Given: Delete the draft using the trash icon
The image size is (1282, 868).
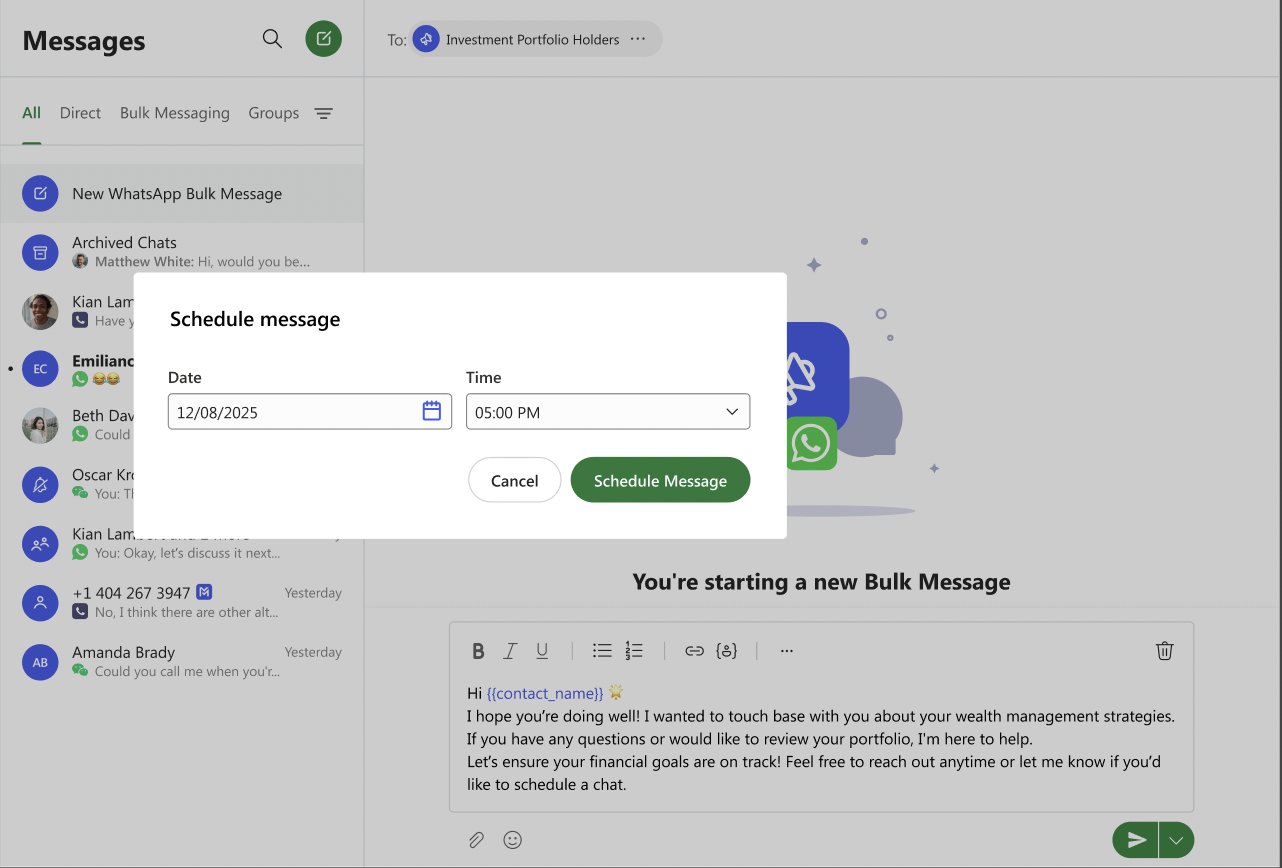Looking at the screenshot, I should (x=1164, y=650).
